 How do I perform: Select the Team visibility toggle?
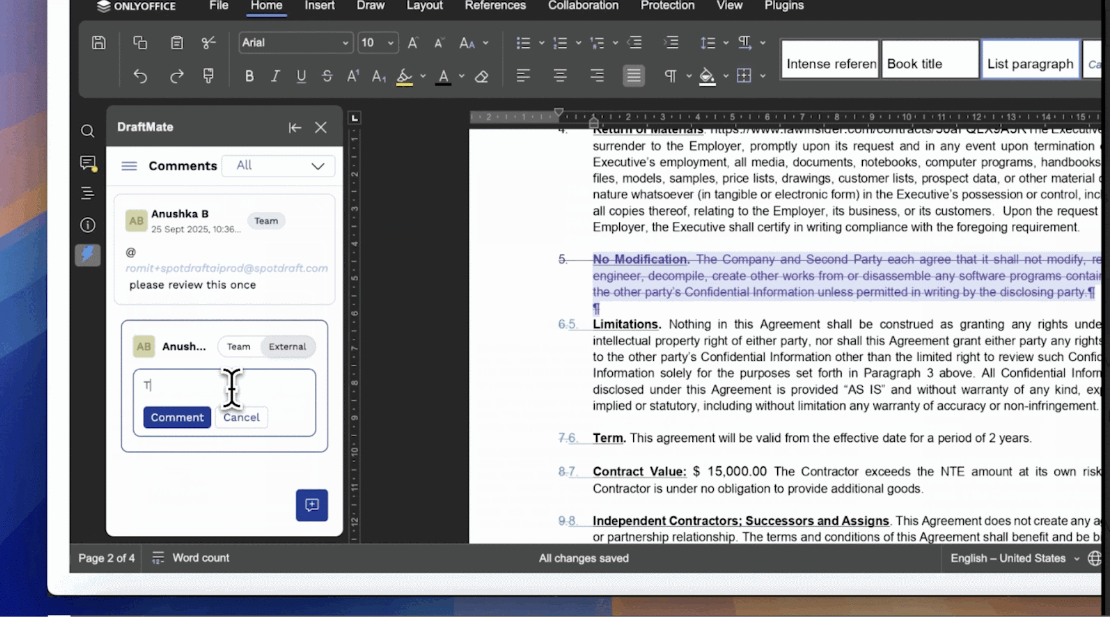(238, 347)
